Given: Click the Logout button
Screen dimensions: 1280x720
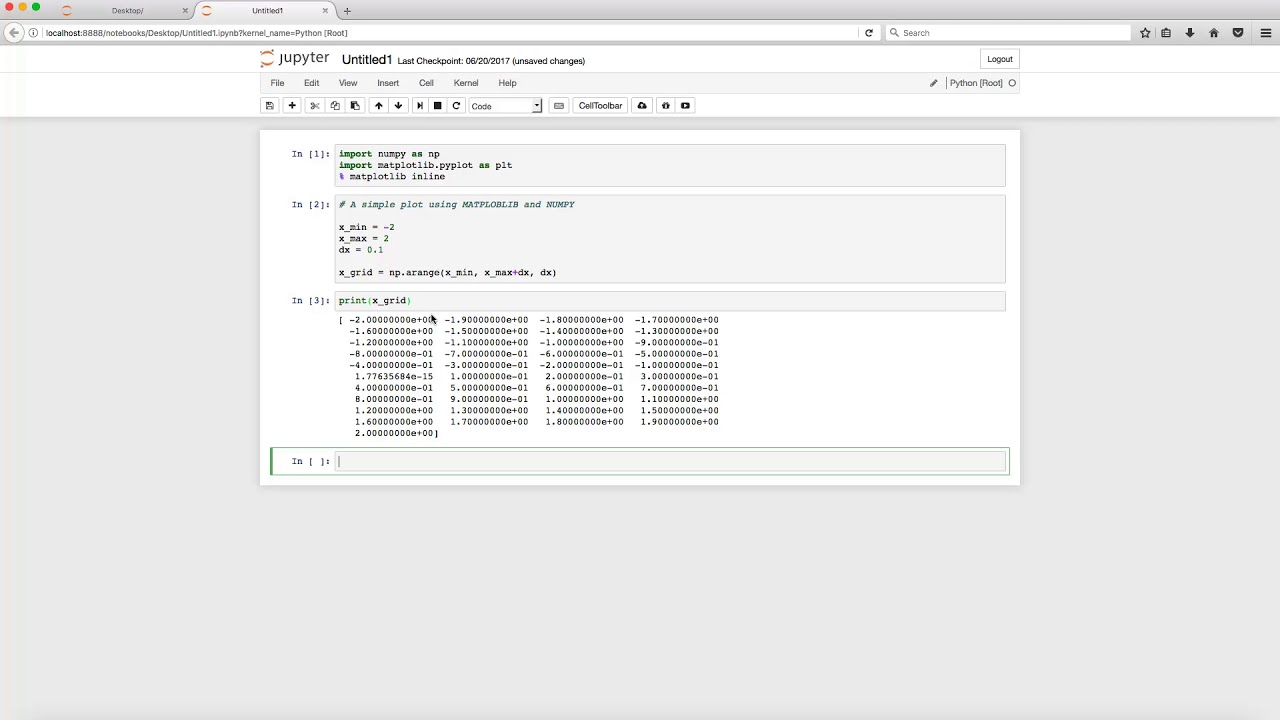Looking at the screenshot, I should click(x=1000, y=59).
